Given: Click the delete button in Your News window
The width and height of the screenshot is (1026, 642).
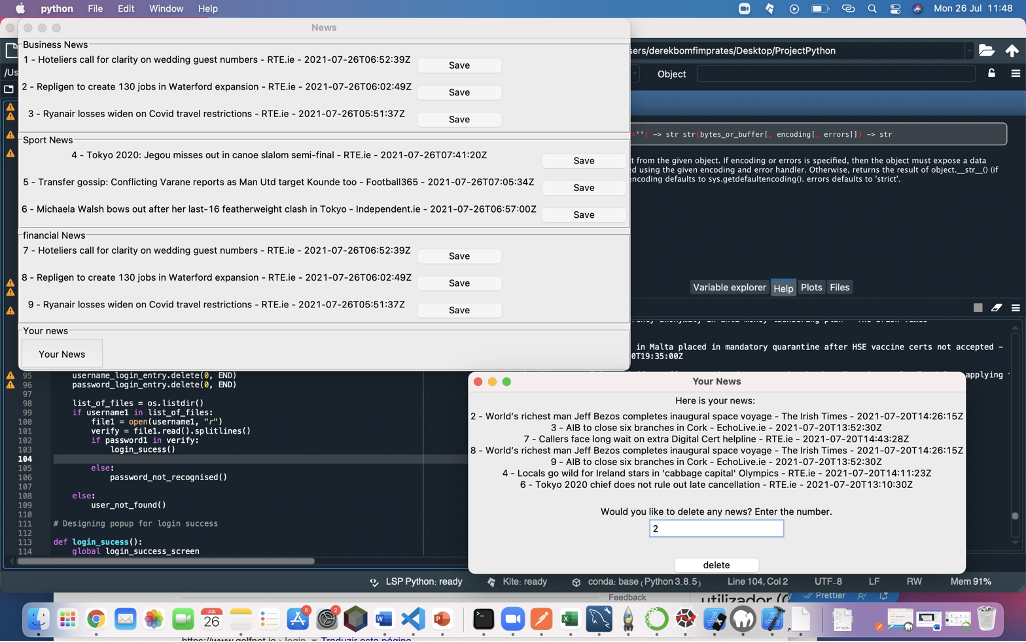Looking at the screenshot, I should [x=716, y=565].
